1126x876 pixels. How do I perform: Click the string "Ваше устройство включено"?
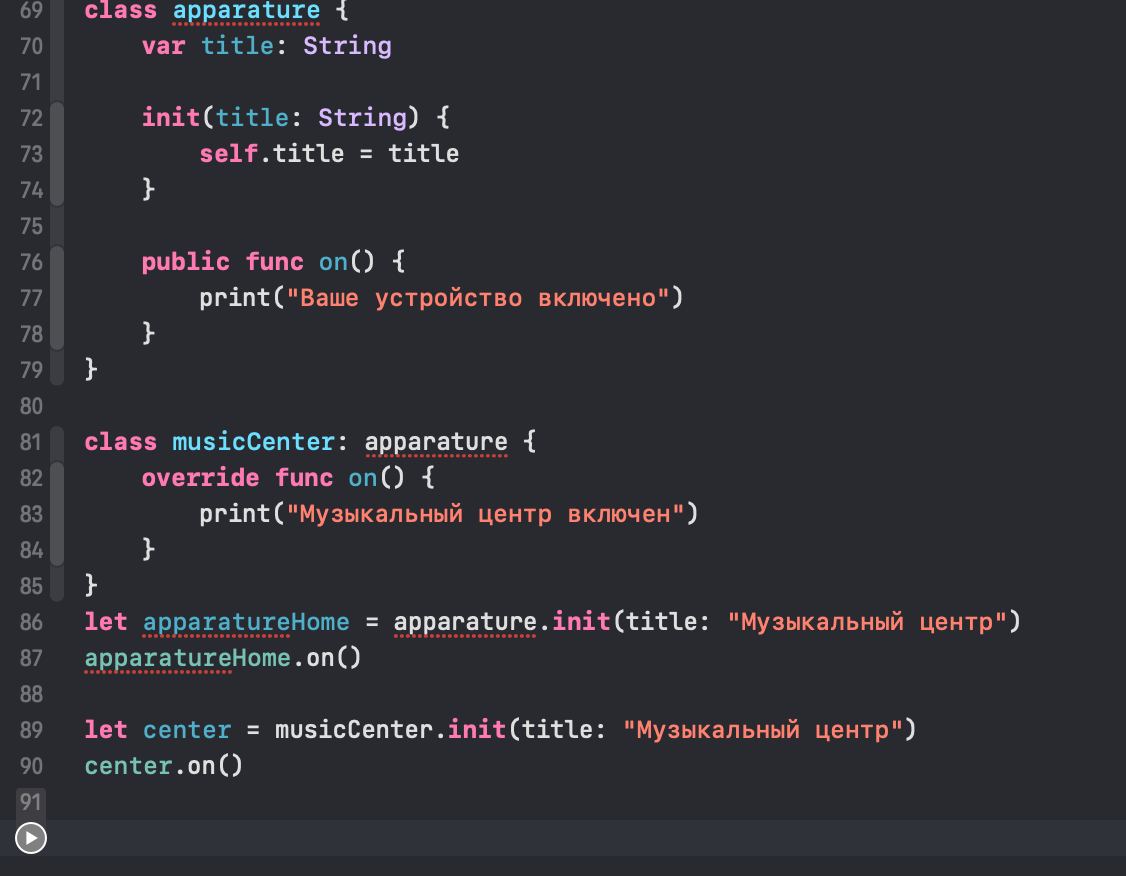coord(478,298)
